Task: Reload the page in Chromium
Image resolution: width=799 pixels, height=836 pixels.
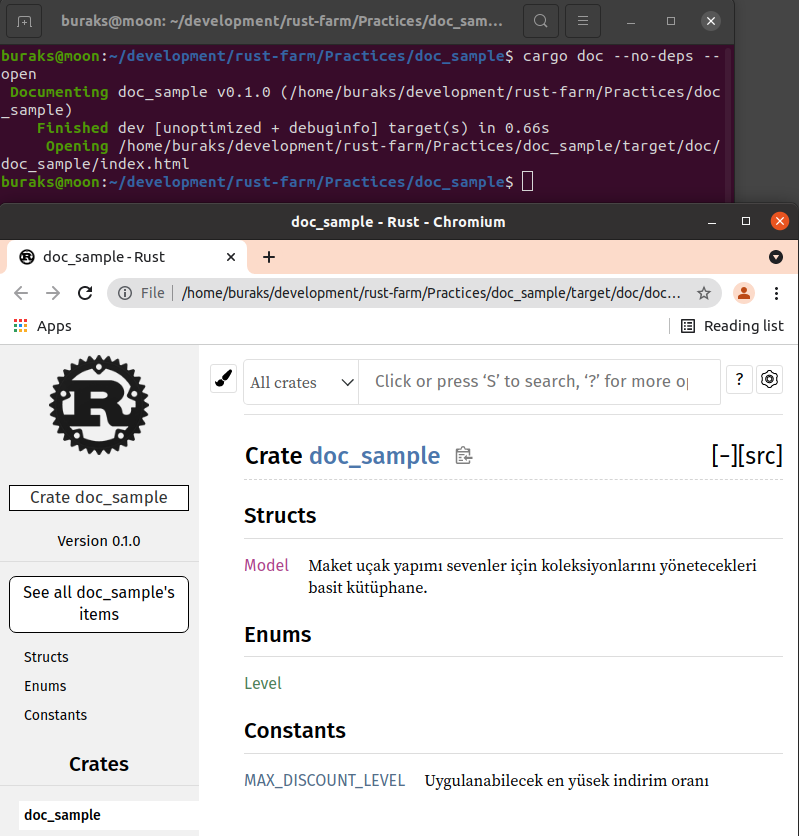Action: click(85, 293)
